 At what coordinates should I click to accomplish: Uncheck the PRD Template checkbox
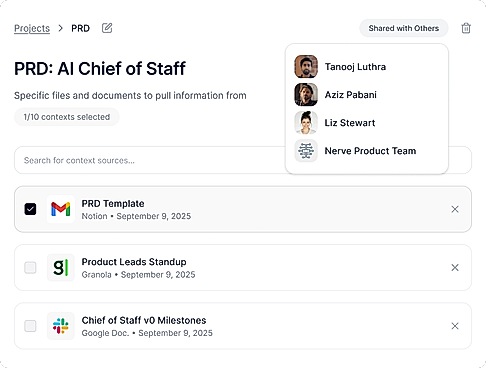(x=30, y=209)
